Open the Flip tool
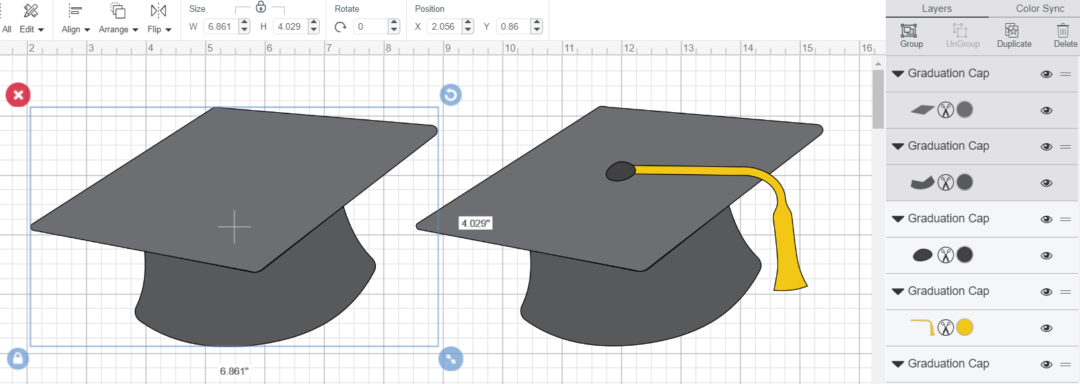Viewport: 1080px width, 384px height. pos(158,10)
